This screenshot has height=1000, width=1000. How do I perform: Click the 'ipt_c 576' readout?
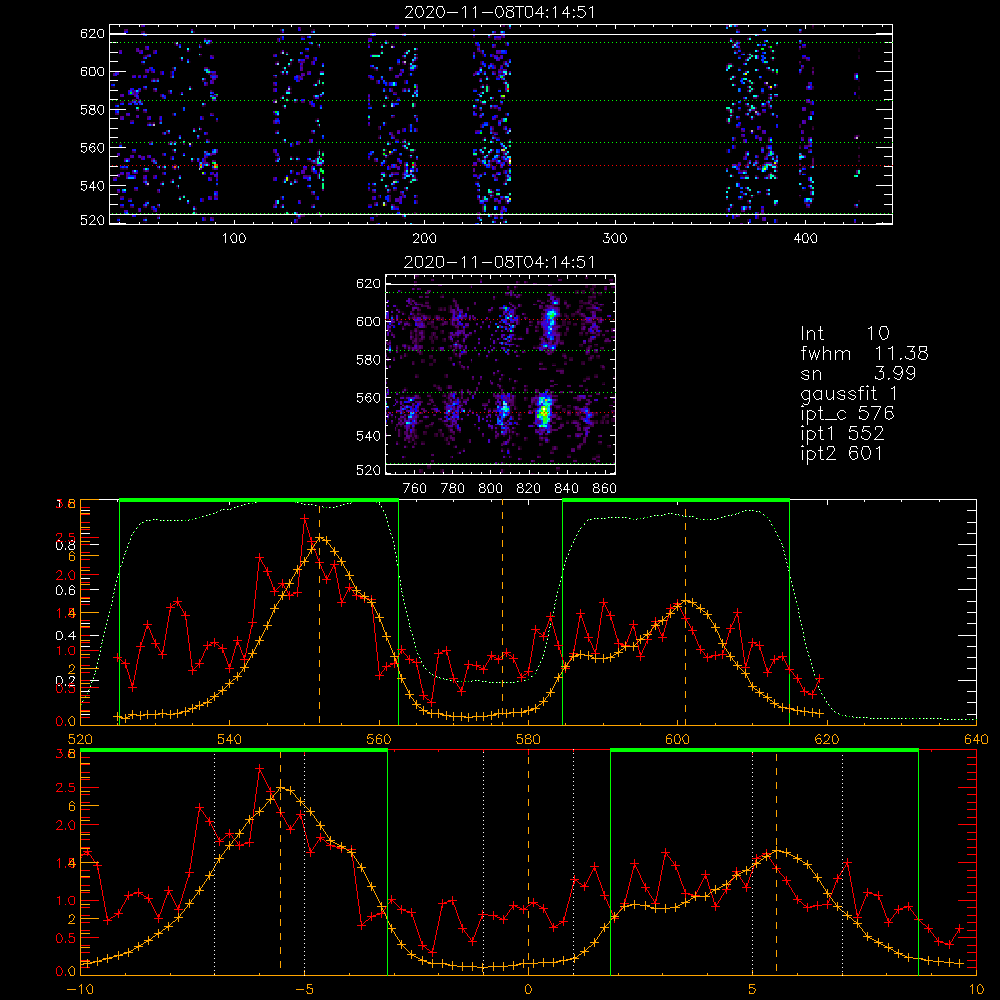click(848, 414)
